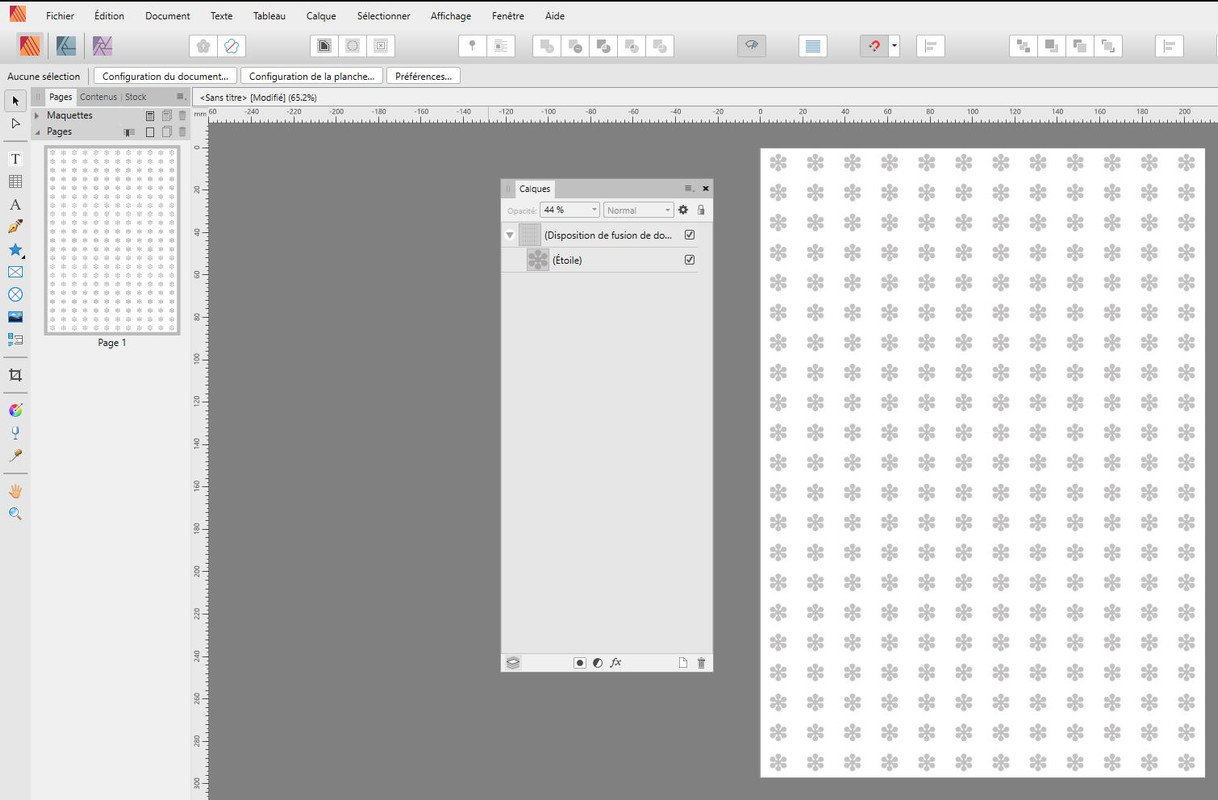
Task: Select the Artistic Text tool
Action: (x=15, y=204)
